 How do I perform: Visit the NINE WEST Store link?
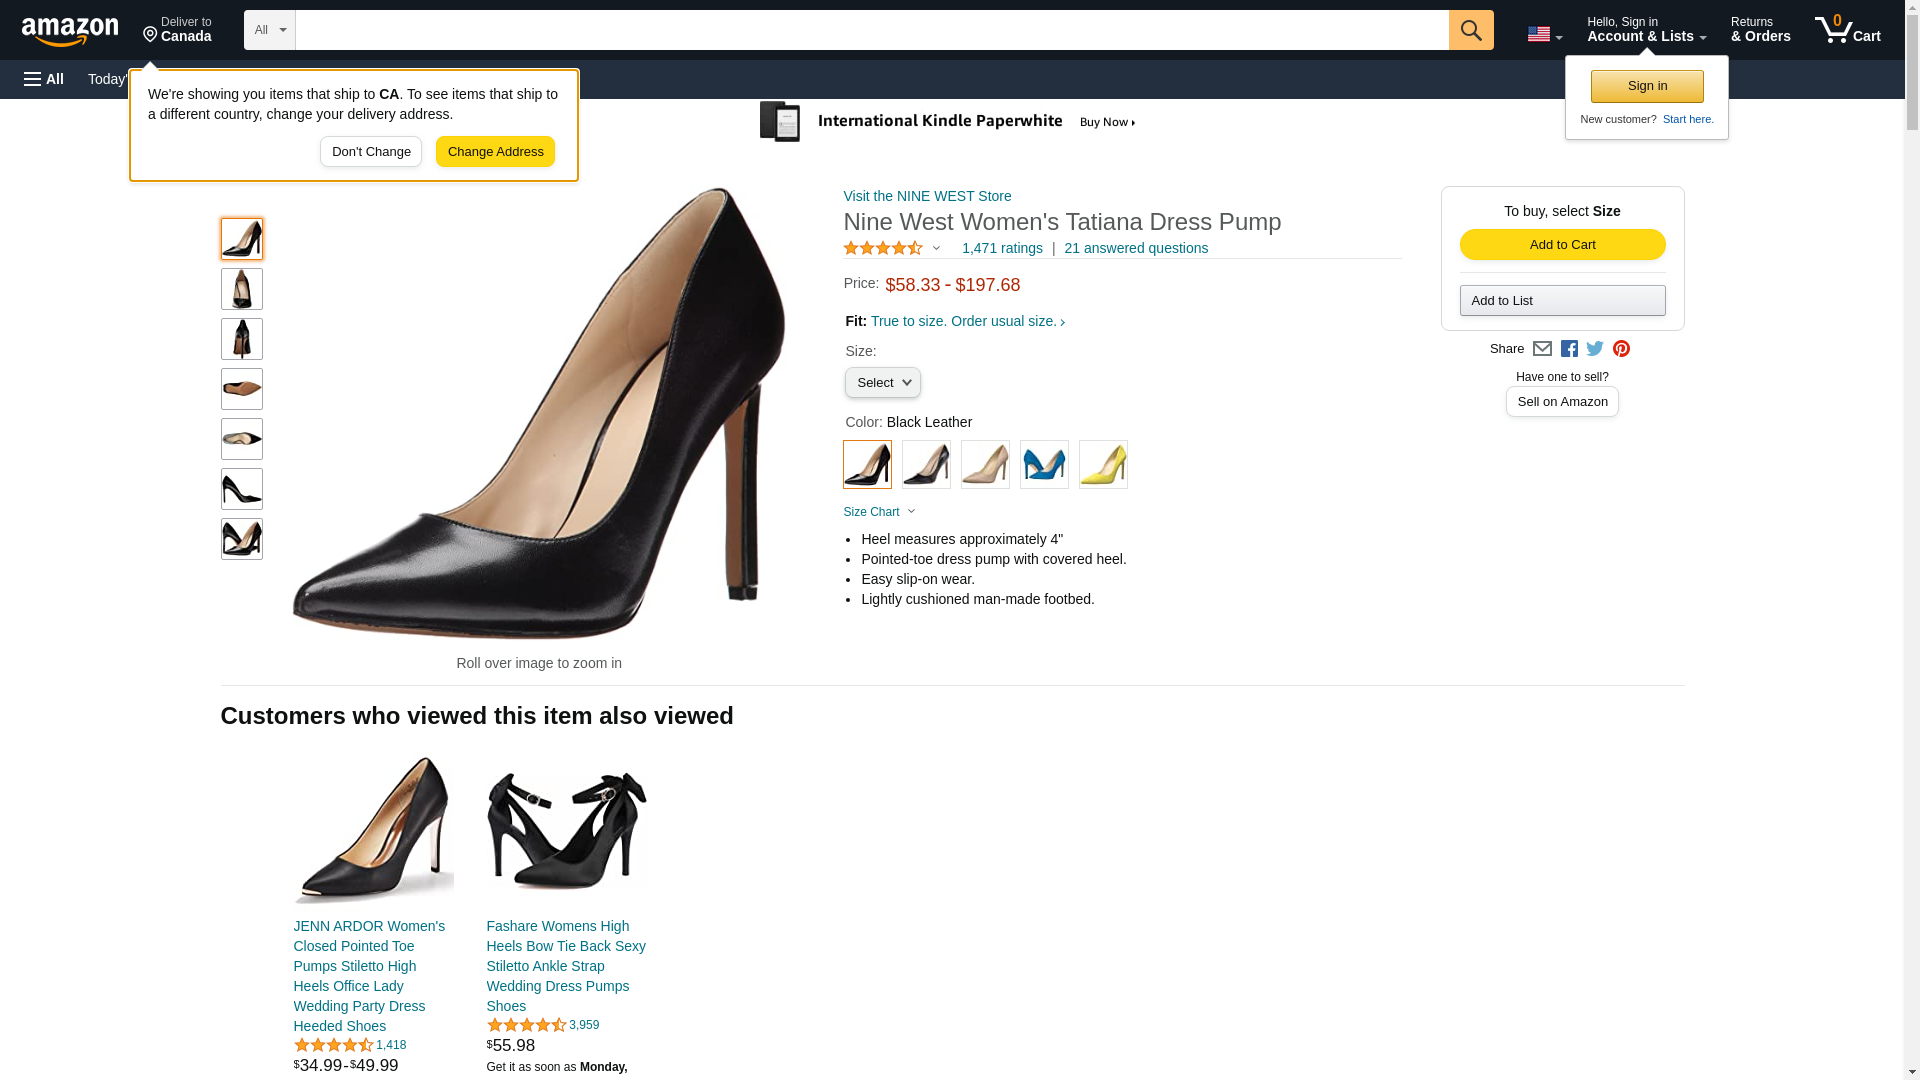coord(927,196)
